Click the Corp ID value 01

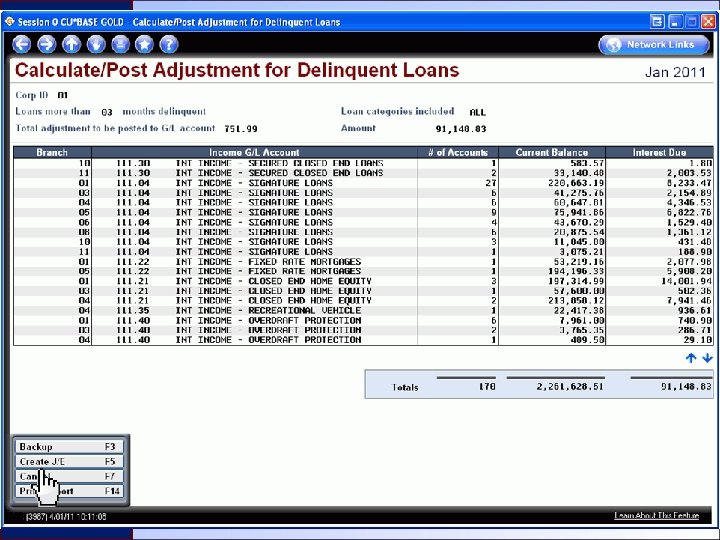[63, 96]
